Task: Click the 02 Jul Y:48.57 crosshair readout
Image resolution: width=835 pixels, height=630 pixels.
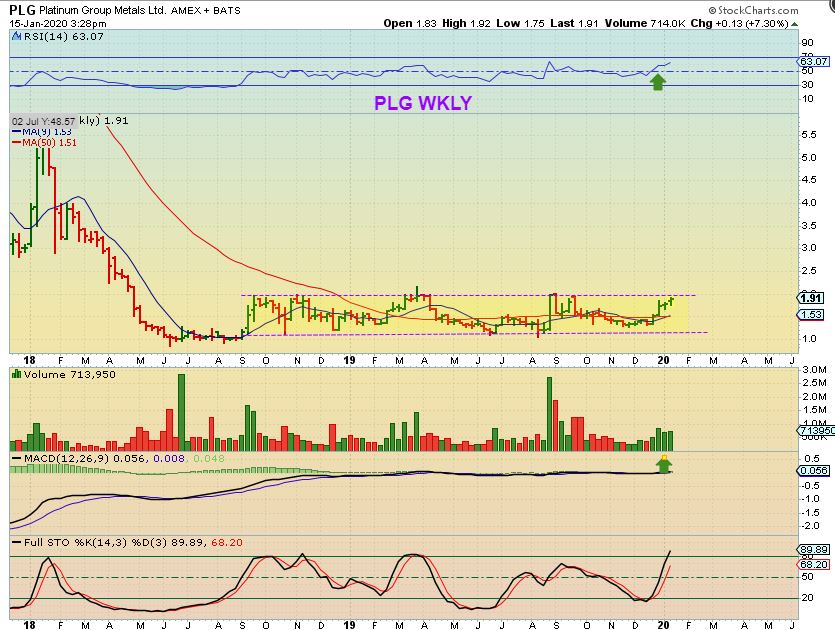Action: click(x=44, y=121)
